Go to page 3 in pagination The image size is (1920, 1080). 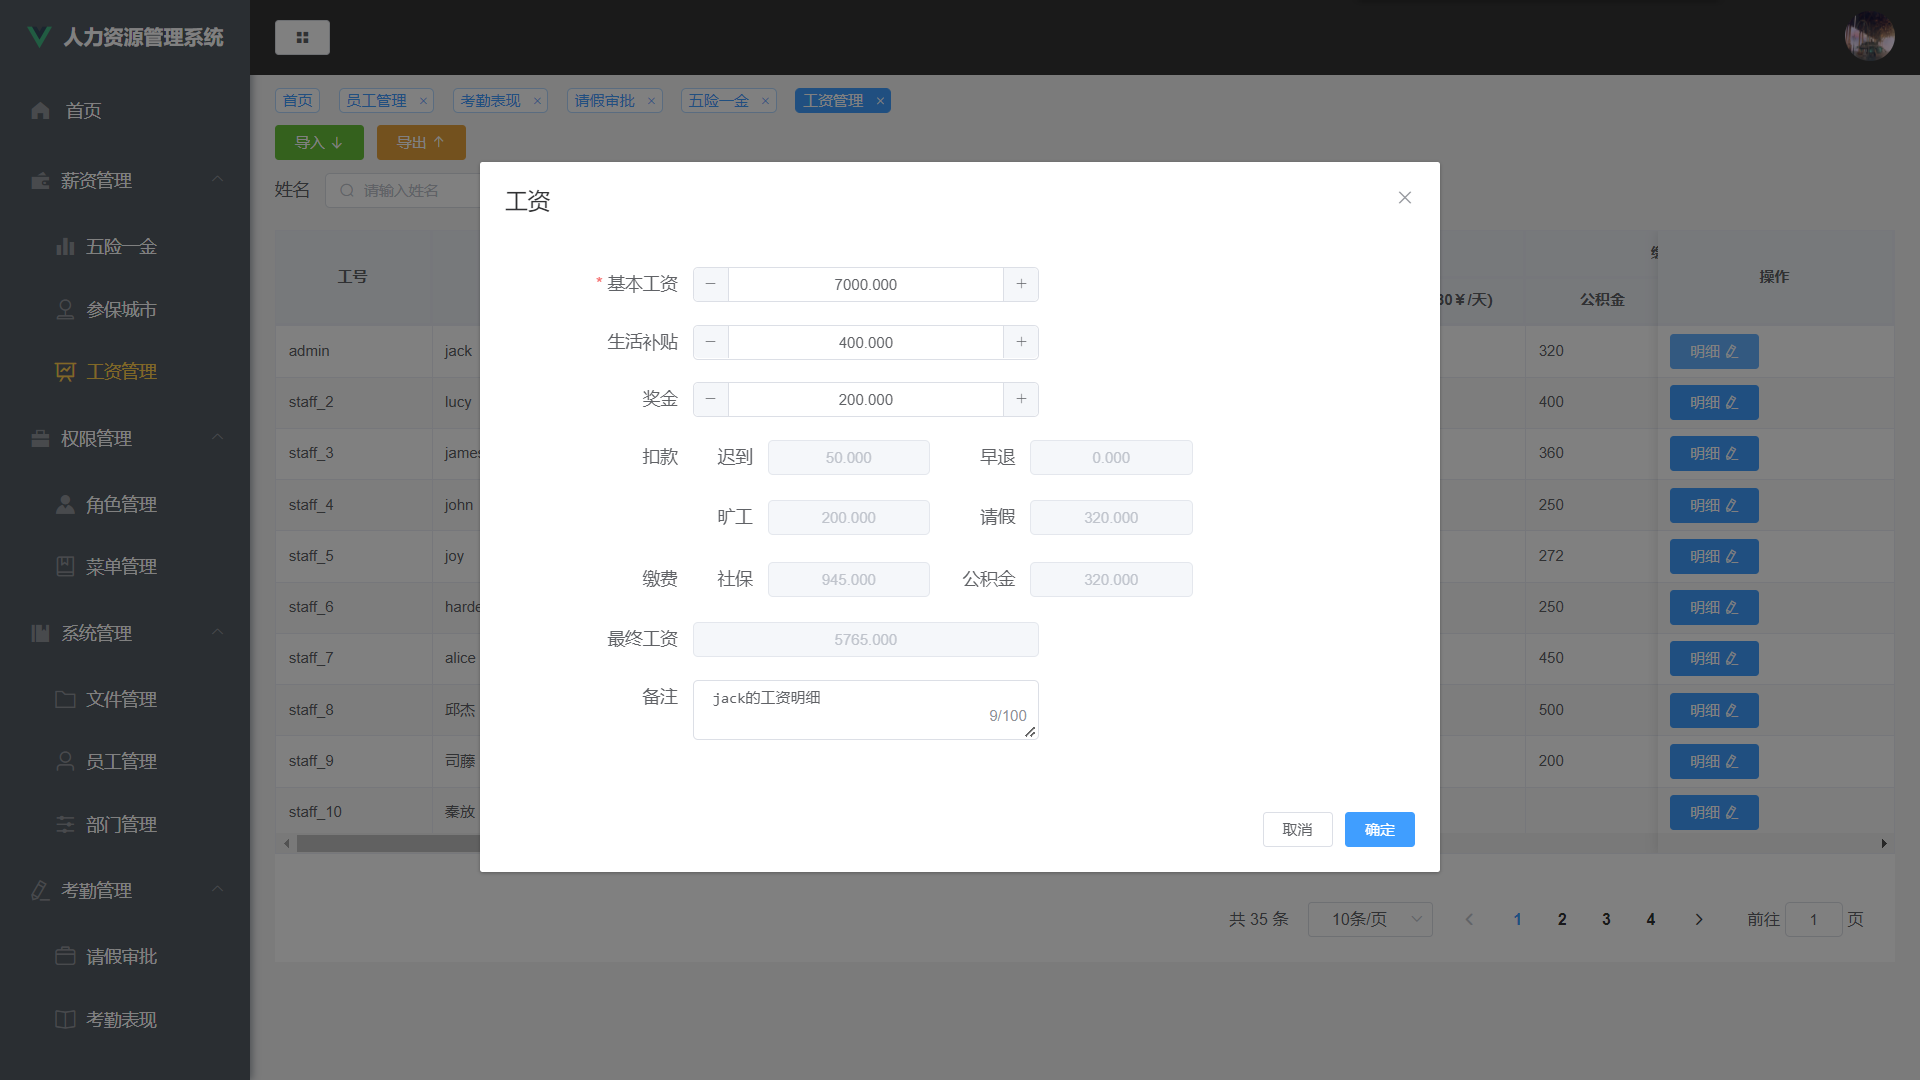(1606, 919)
